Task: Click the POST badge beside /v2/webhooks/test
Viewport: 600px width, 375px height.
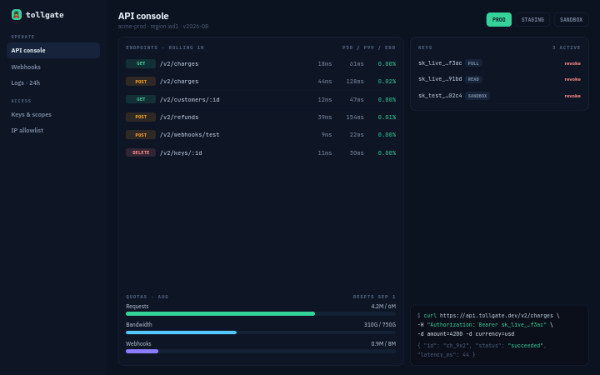Action: [x=141, y=135]
